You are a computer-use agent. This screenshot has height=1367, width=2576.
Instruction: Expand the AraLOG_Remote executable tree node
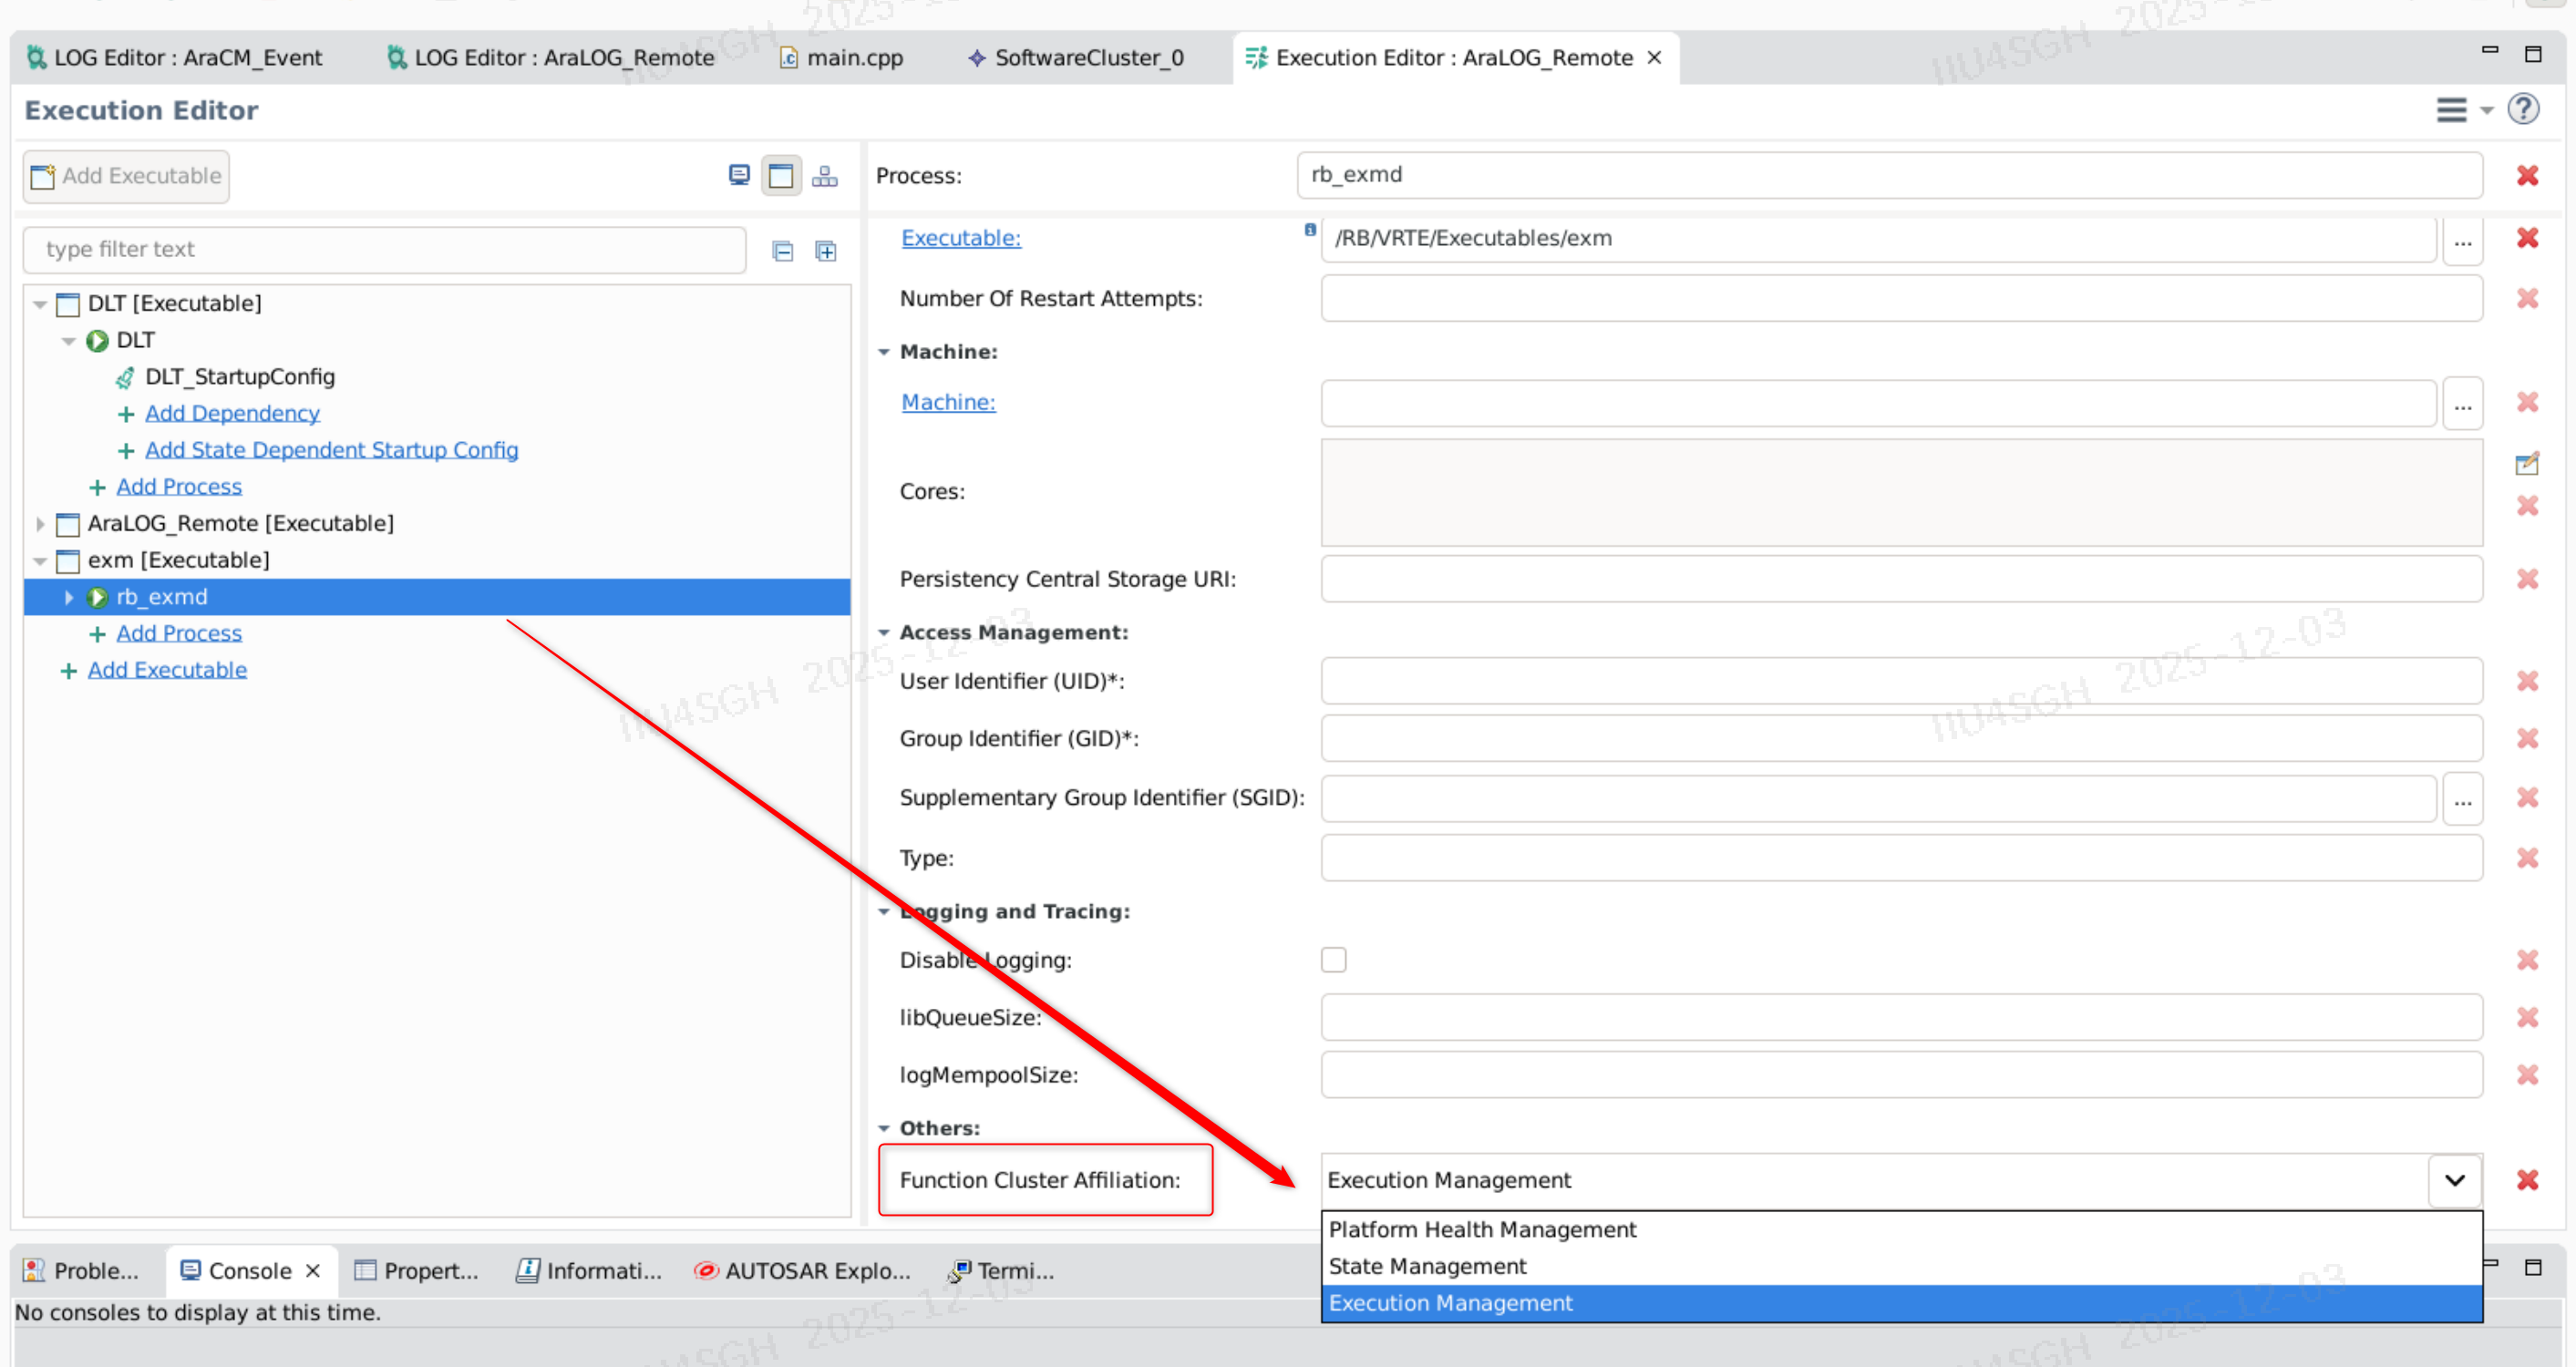[40, 524]
